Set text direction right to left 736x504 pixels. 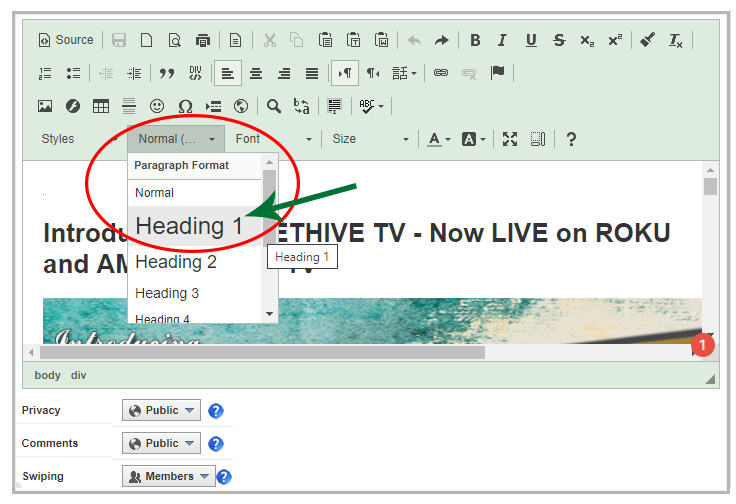[373, 73]
